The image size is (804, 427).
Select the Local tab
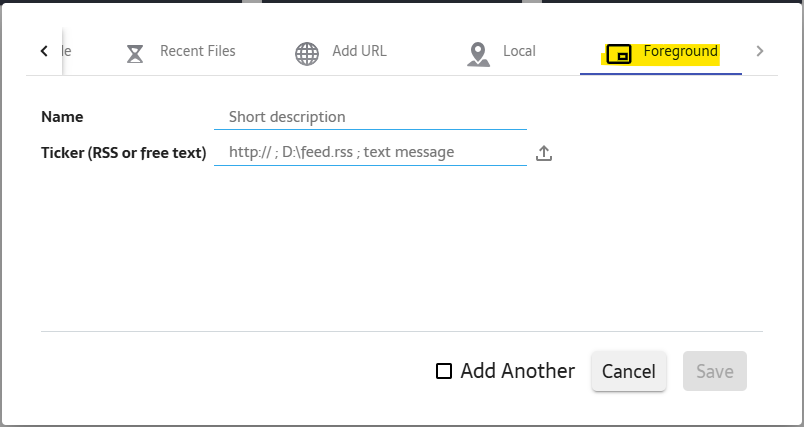click(519, 51)
